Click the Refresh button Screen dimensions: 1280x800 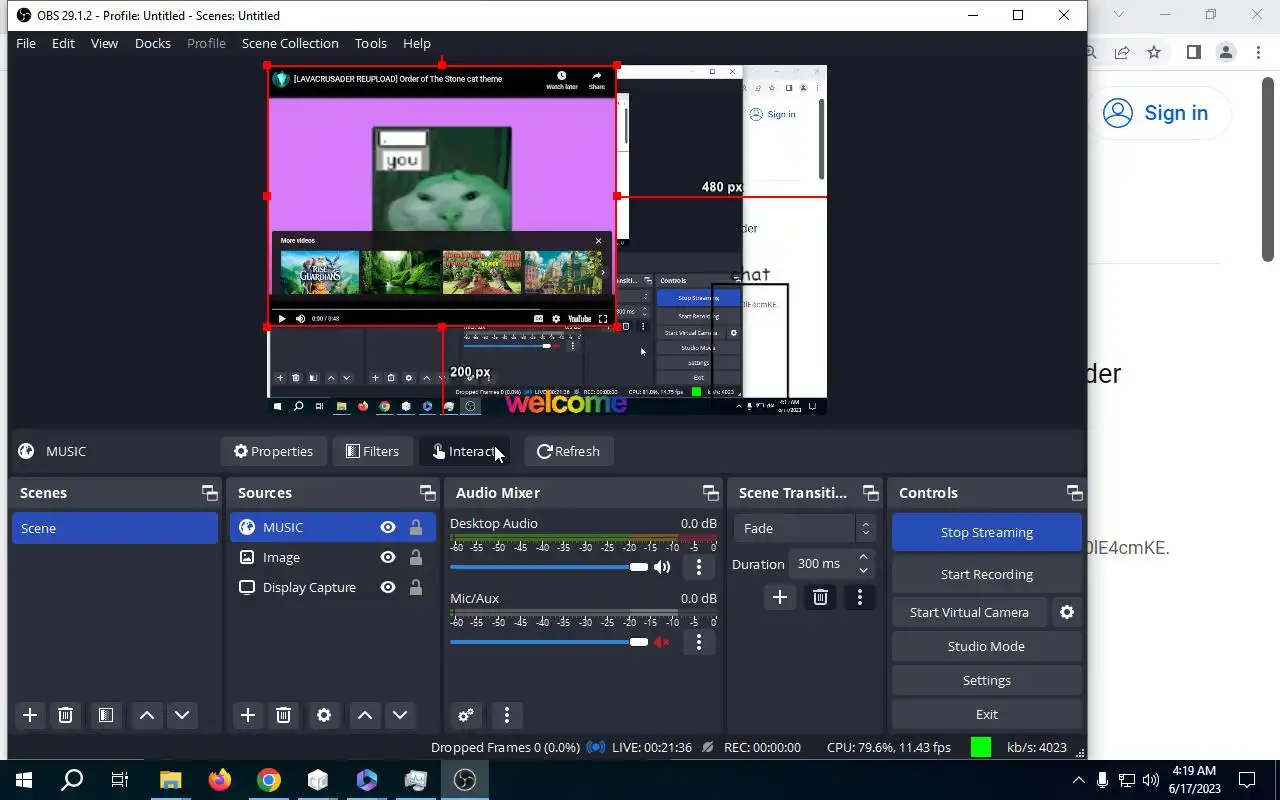(568, 451)
